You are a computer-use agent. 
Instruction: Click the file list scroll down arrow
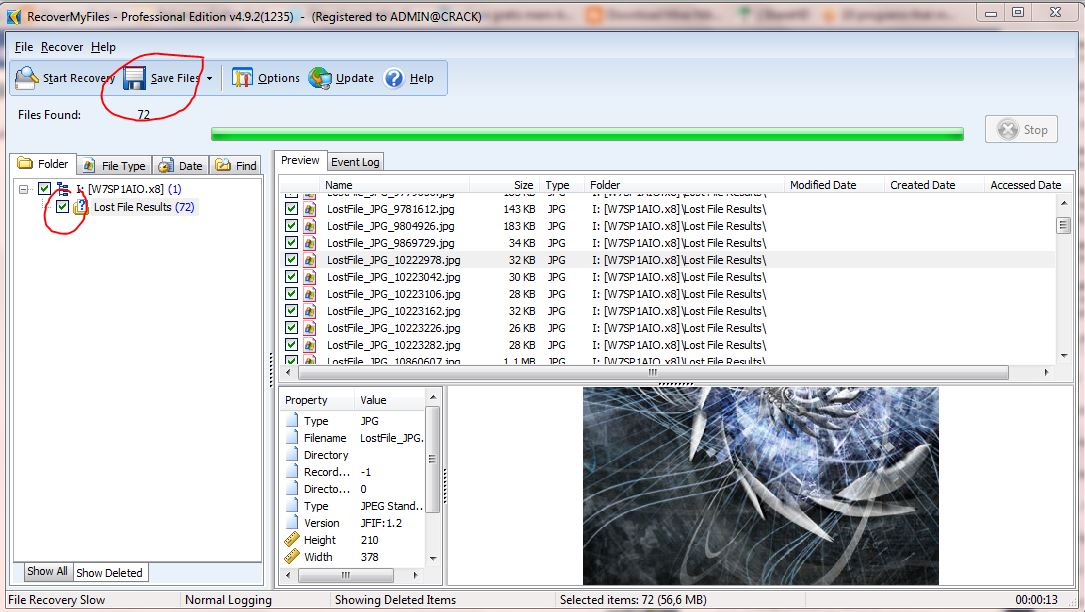1064,356
